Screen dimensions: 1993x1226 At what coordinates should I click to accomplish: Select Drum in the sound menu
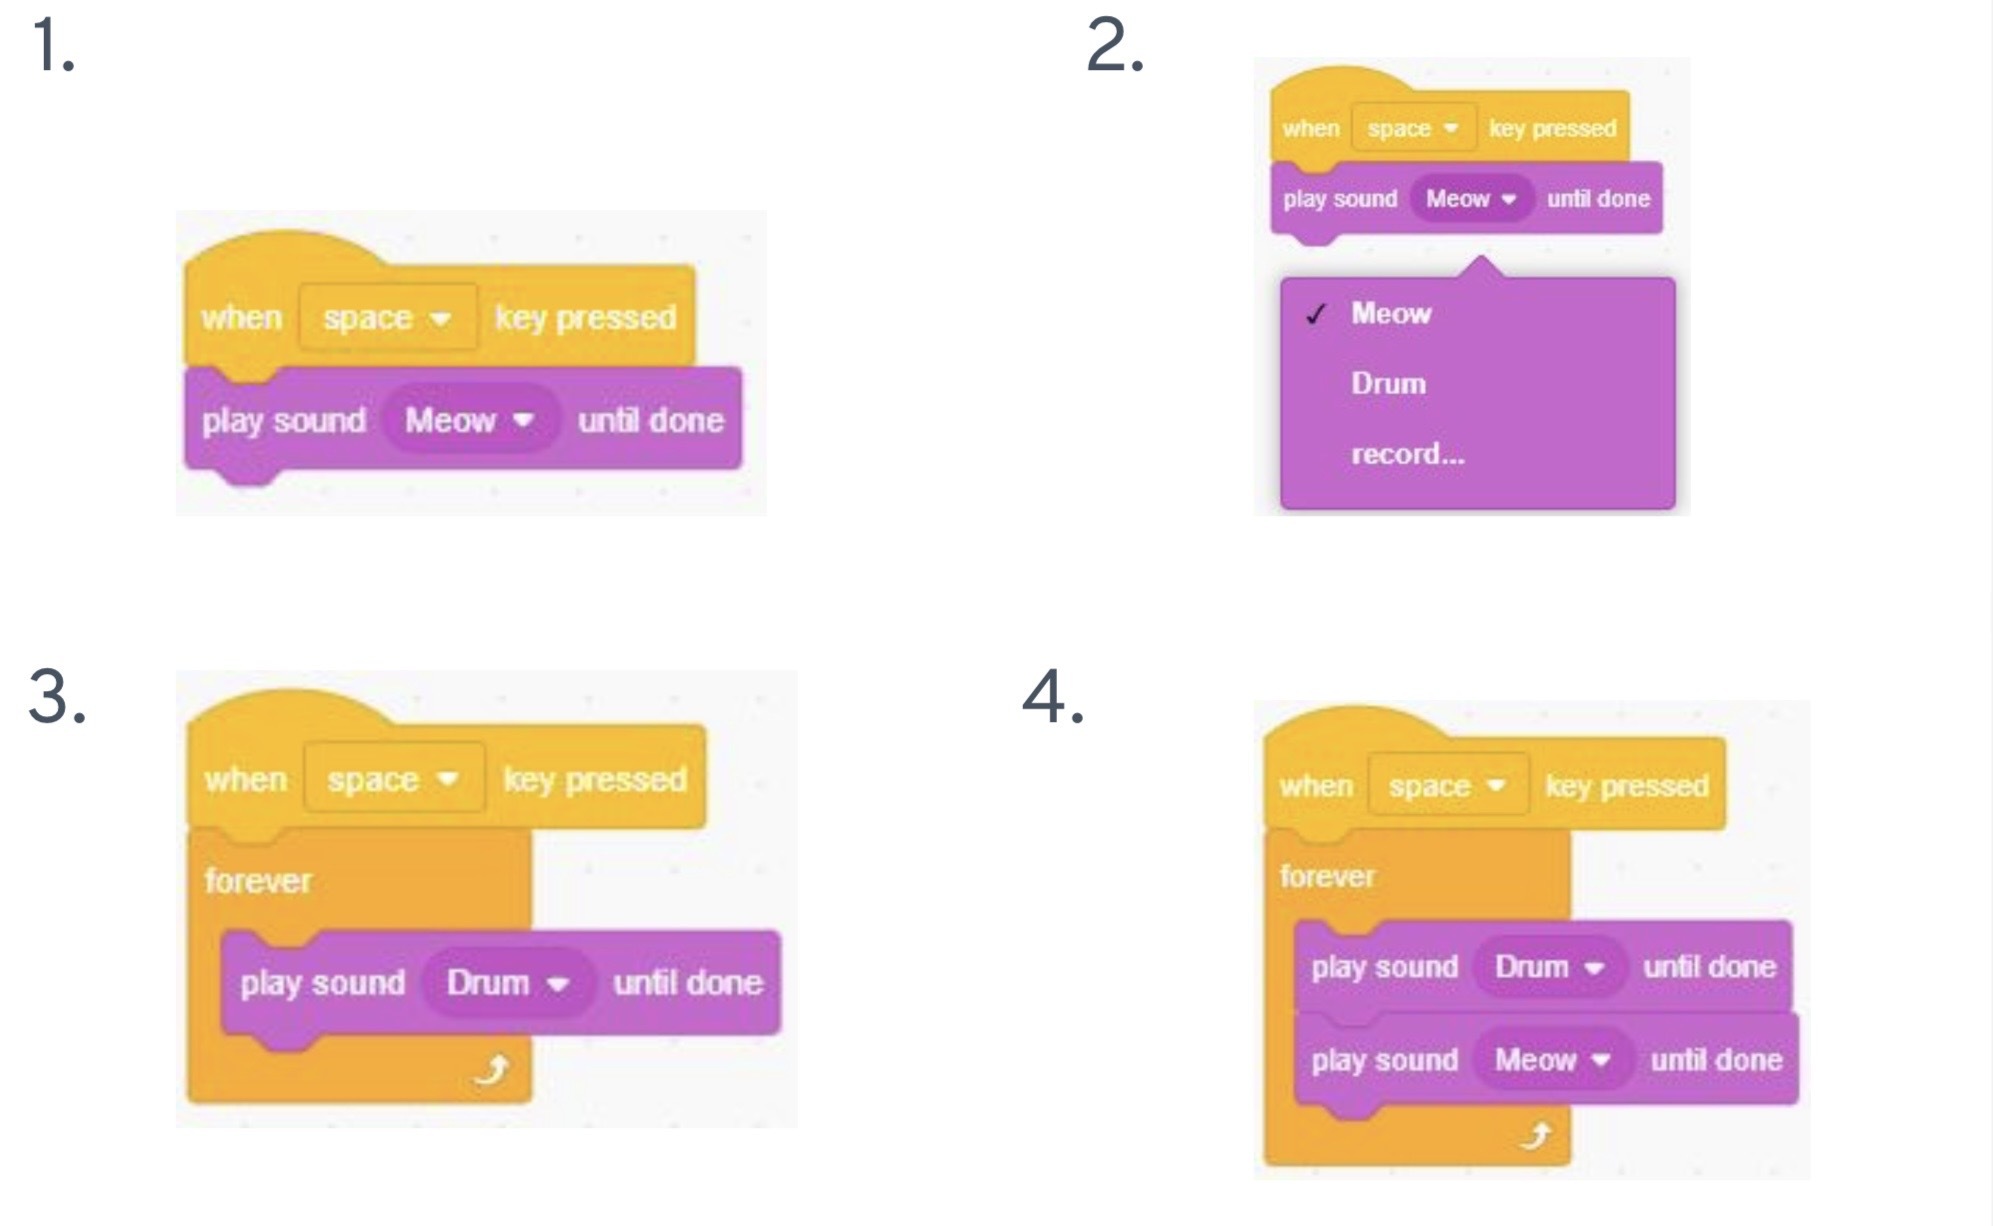coord(1388,384)
